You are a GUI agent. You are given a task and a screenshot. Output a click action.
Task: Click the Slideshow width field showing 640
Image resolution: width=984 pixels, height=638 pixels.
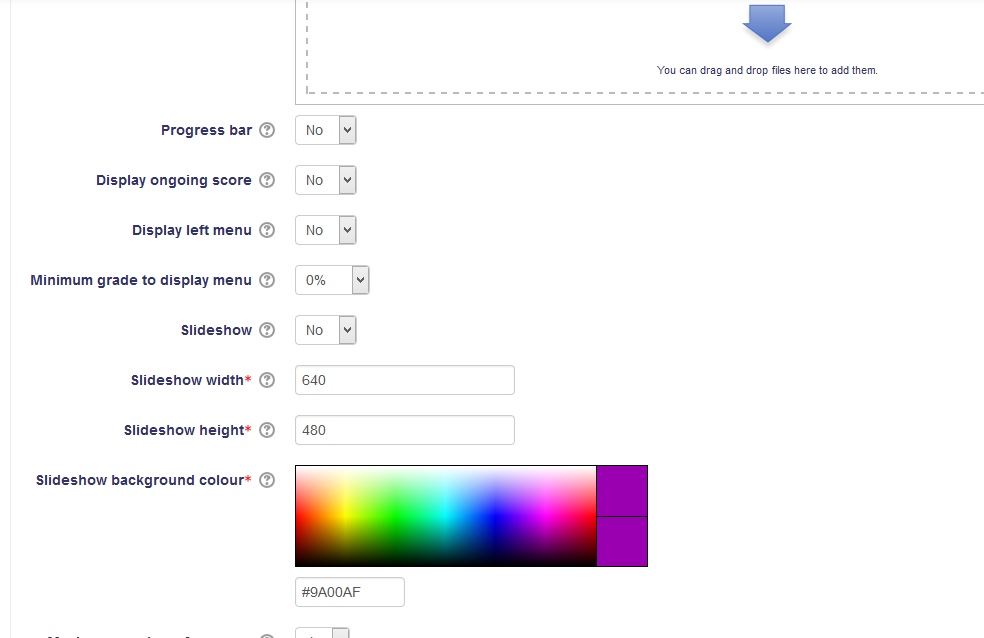tap(405, 380)
